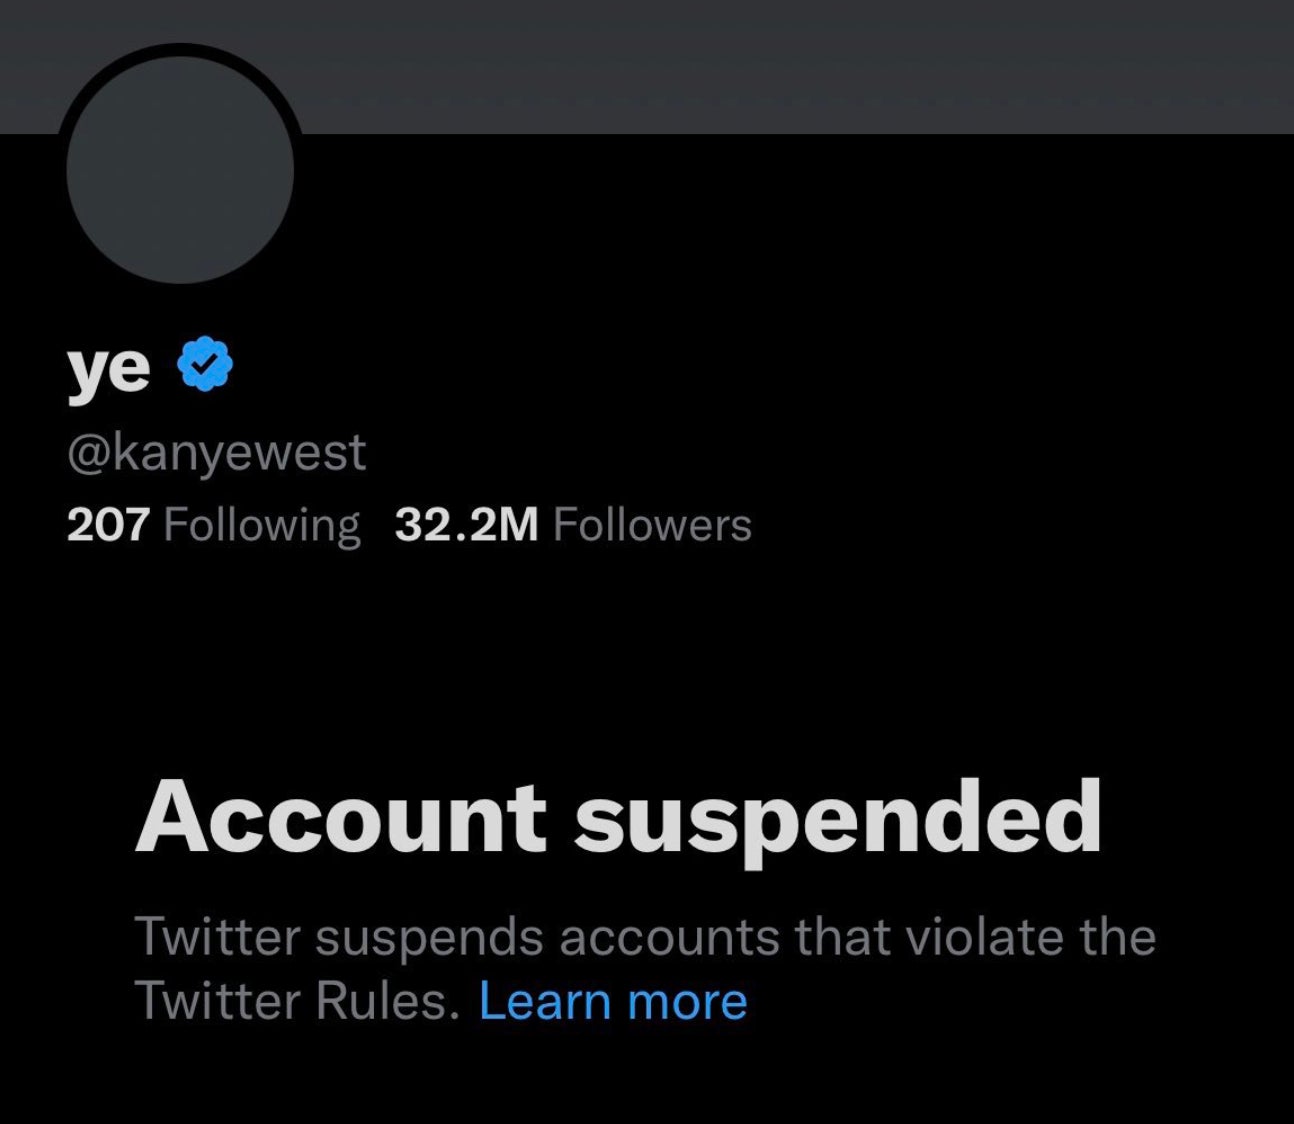Click the dark ring around the avatar

tap(180, 50)
